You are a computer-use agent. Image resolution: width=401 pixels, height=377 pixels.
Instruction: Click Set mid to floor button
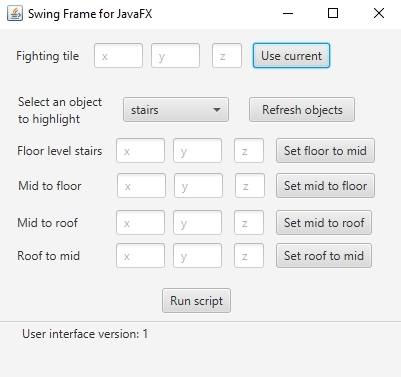pos(325,186)
